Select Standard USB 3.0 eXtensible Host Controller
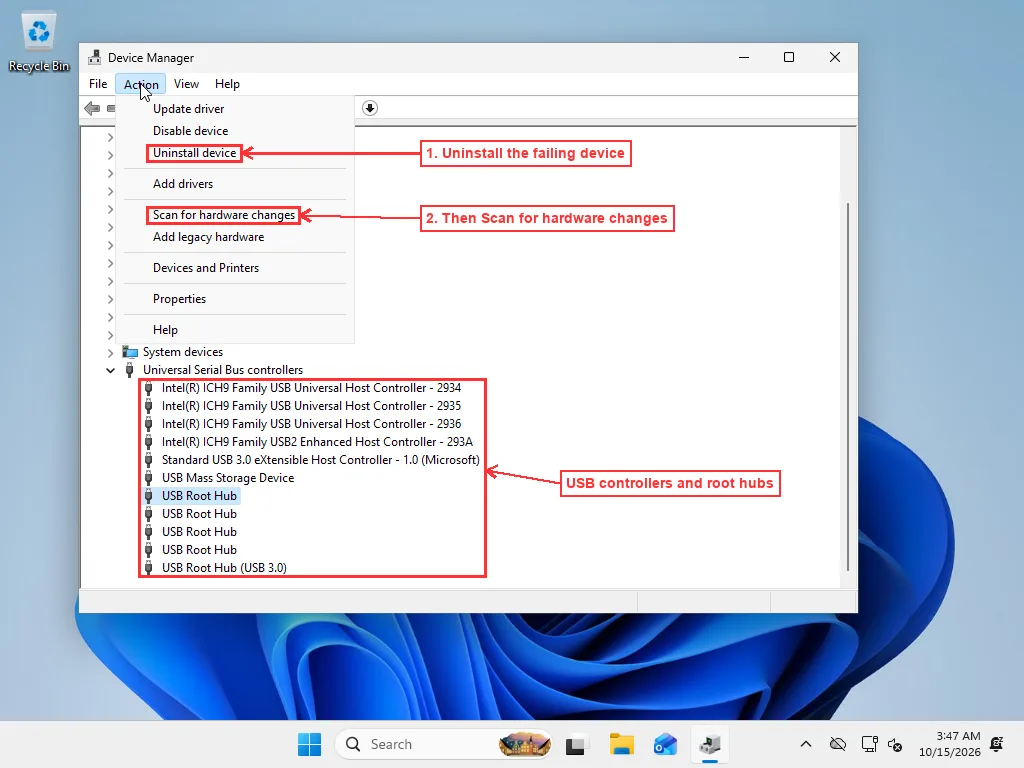This screenshot has width=1024, height=768. [x=321, y=460]
